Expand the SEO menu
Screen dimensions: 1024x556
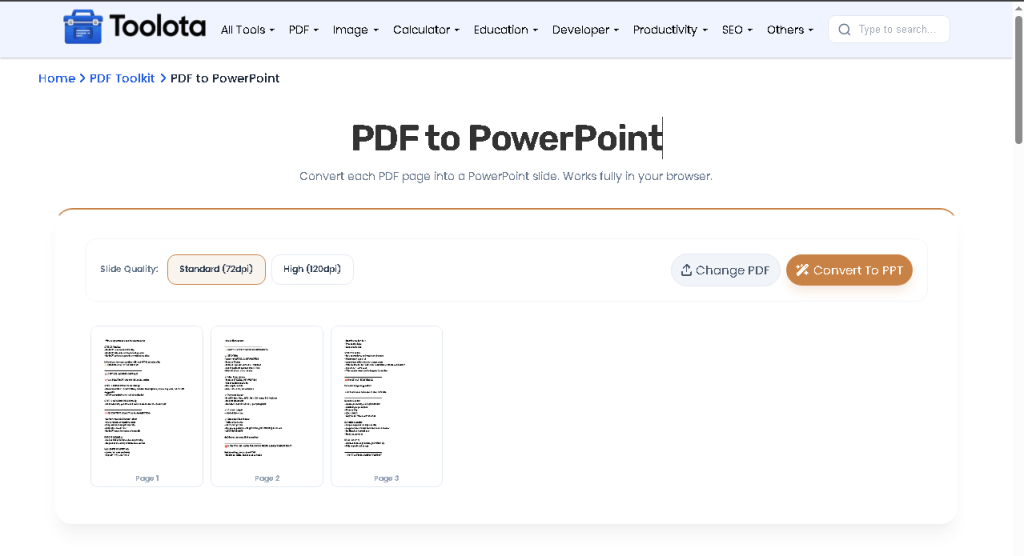(737, 30)
